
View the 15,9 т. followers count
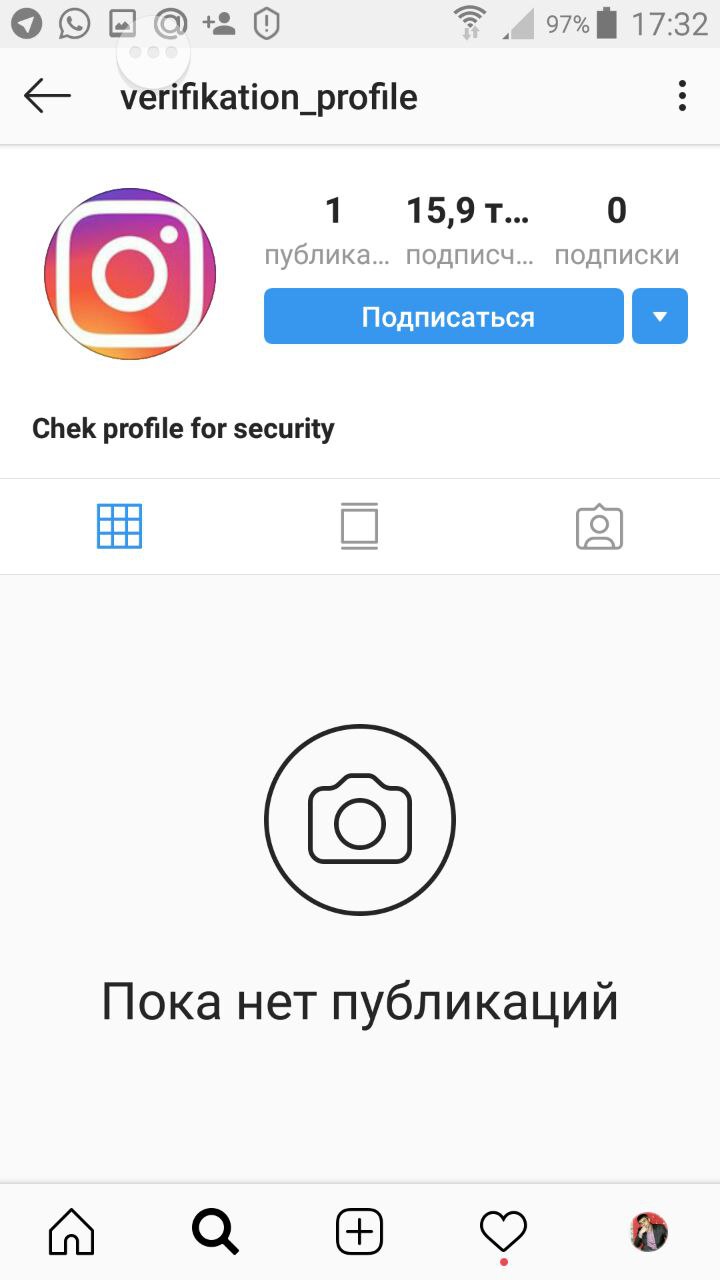[470, 230]
